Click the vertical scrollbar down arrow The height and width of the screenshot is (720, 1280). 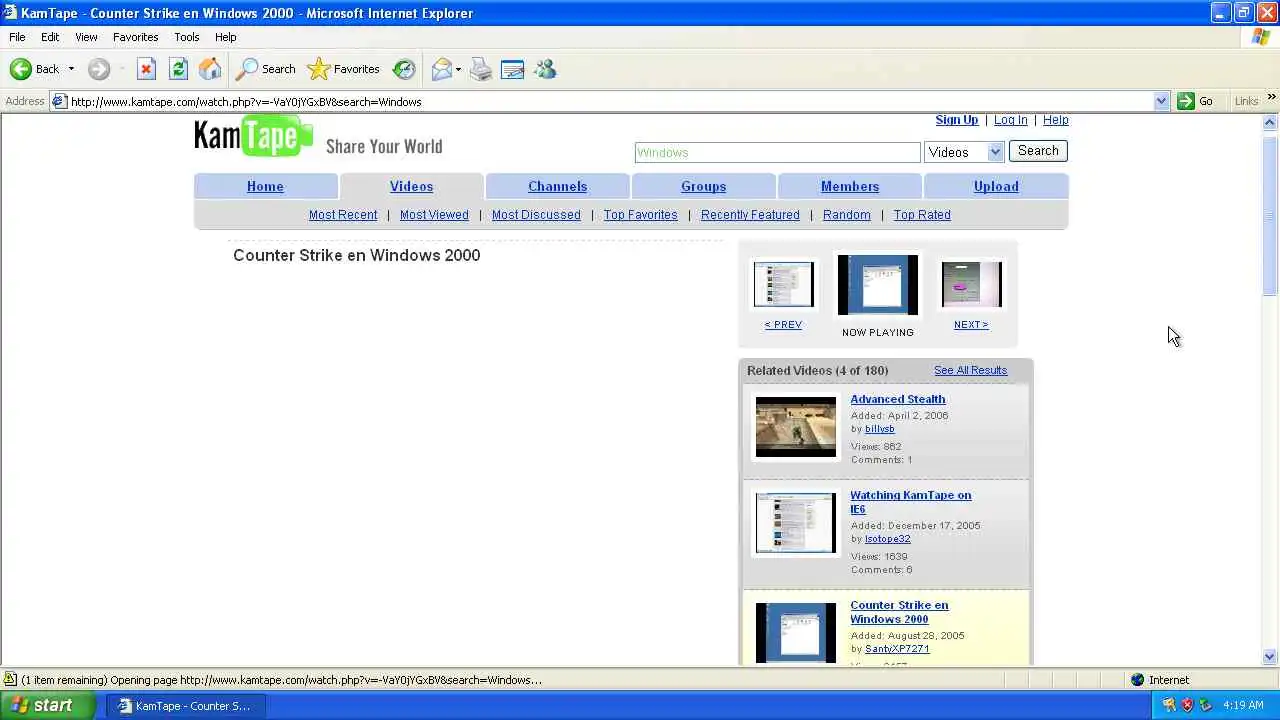click(1270, 657)
